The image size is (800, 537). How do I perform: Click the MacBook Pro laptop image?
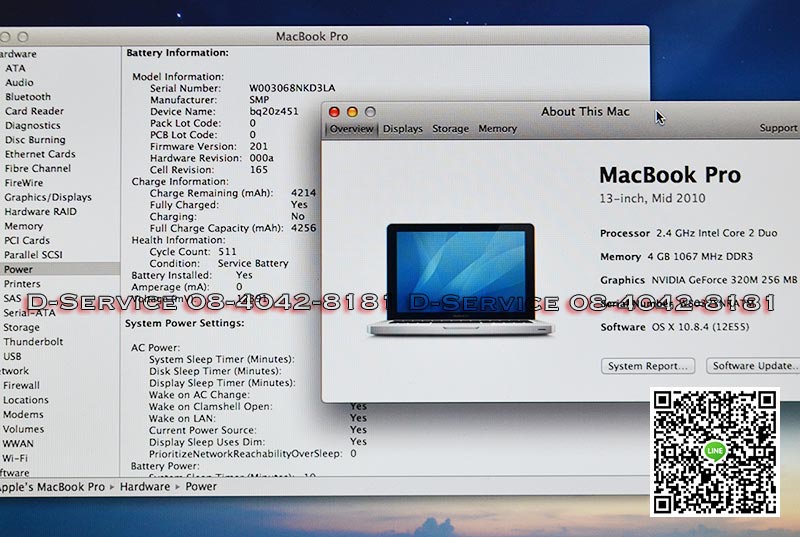pos(460,279)
